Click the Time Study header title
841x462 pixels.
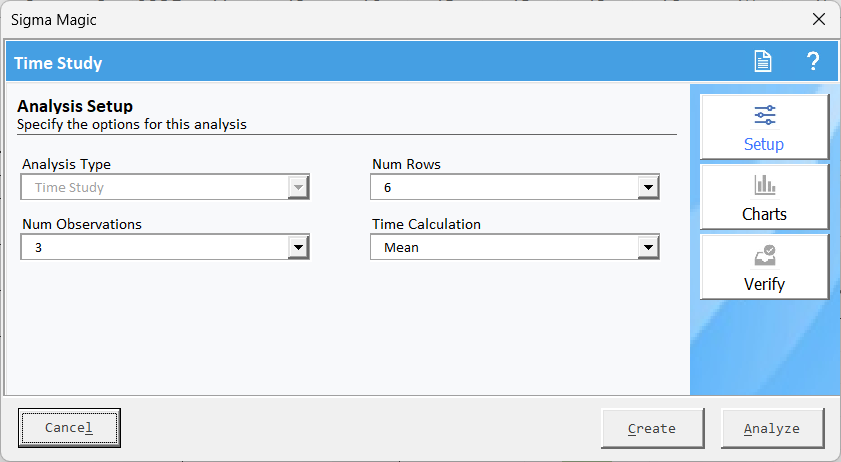58,63
